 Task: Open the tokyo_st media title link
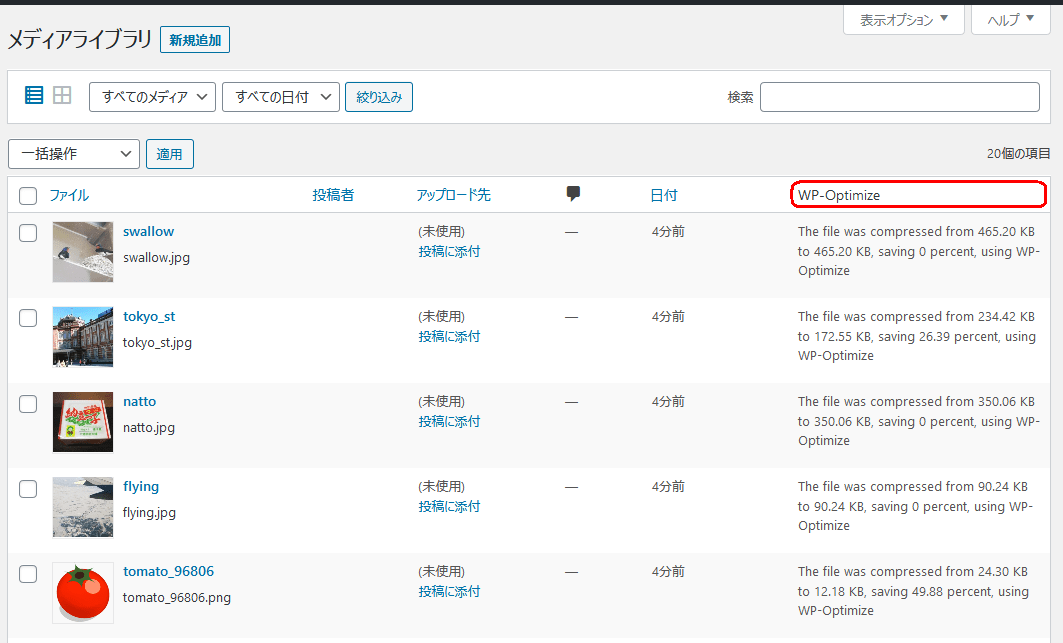pos(149,317)
